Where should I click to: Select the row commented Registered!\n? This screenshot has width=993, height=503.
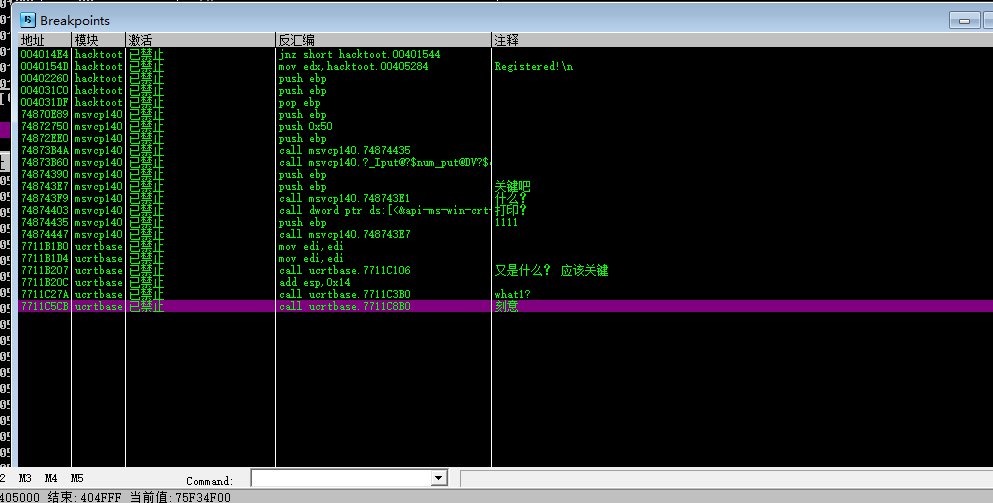[x=527, y=66]
